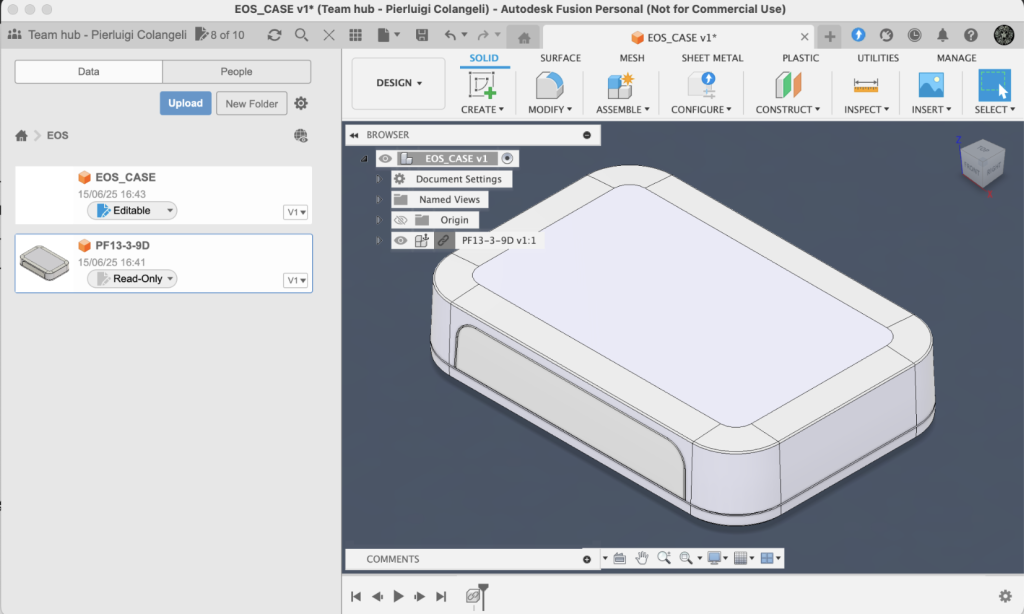1024x614 pixels.
Task: Open the Job Status clock icon
Action: (914, 35)
